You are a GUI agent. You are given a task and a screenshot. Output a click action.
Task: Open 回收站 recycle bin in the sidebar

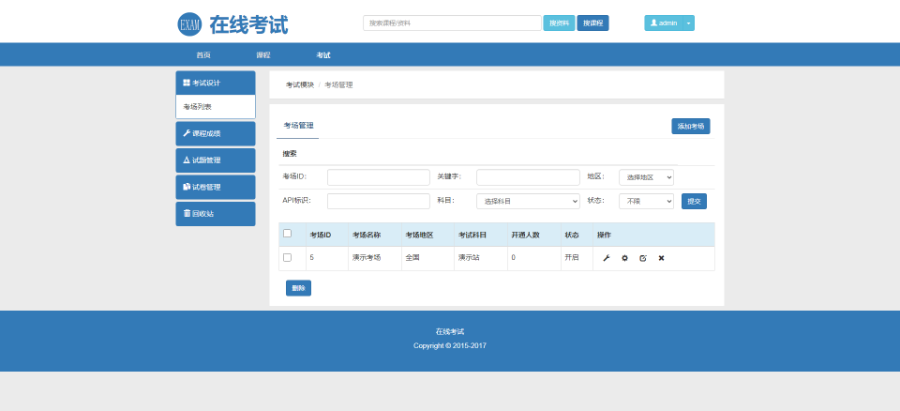pyautogui.click(x=215, y=214)
